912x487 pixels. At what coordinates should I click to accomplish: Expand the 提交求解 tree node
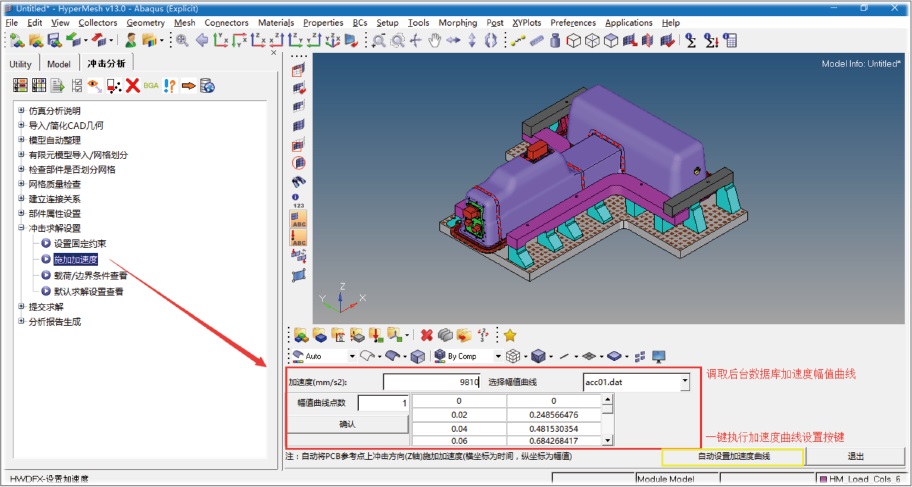[x=21, y=307]
